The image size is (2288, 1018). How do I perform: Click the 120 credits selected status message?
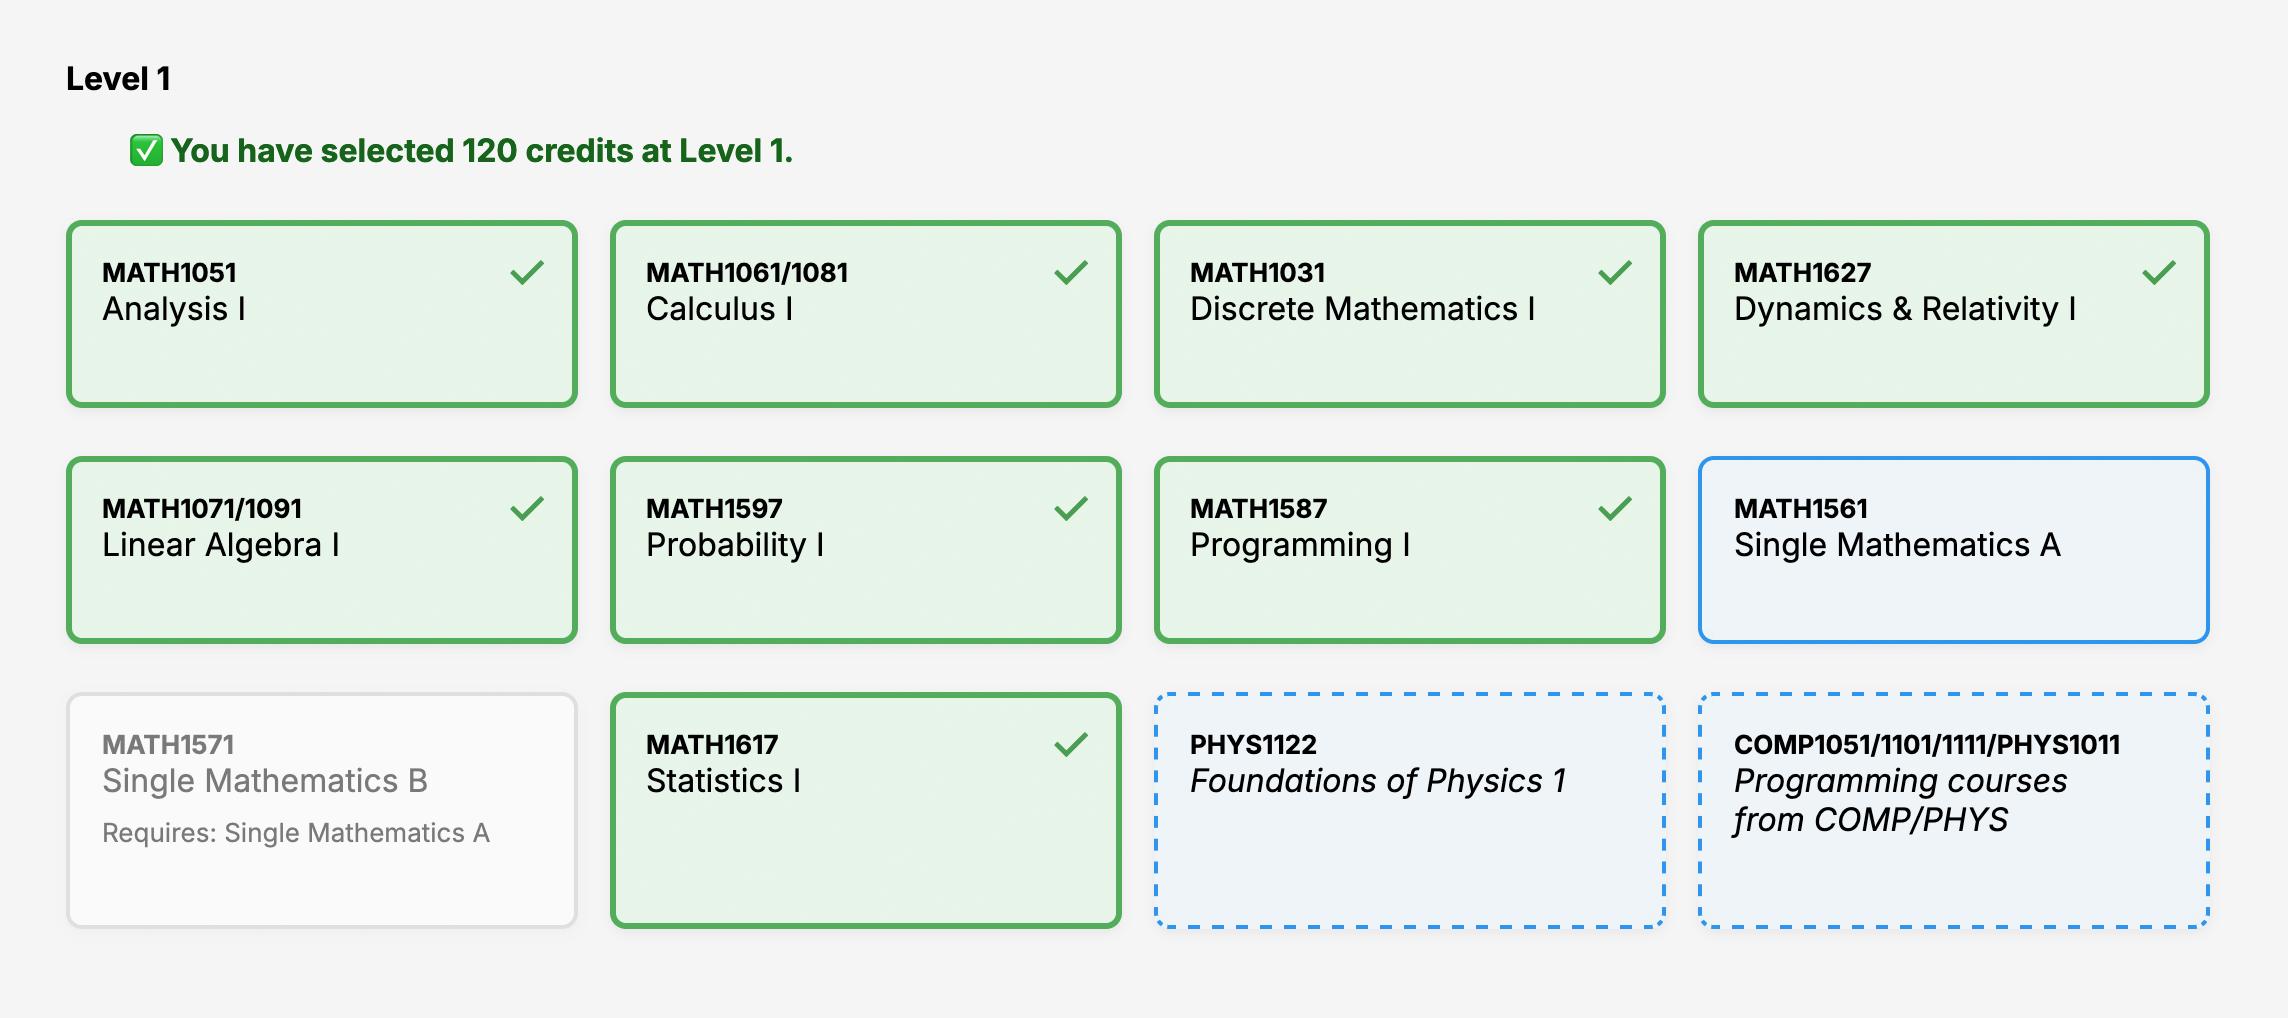(x=482, y=151)
